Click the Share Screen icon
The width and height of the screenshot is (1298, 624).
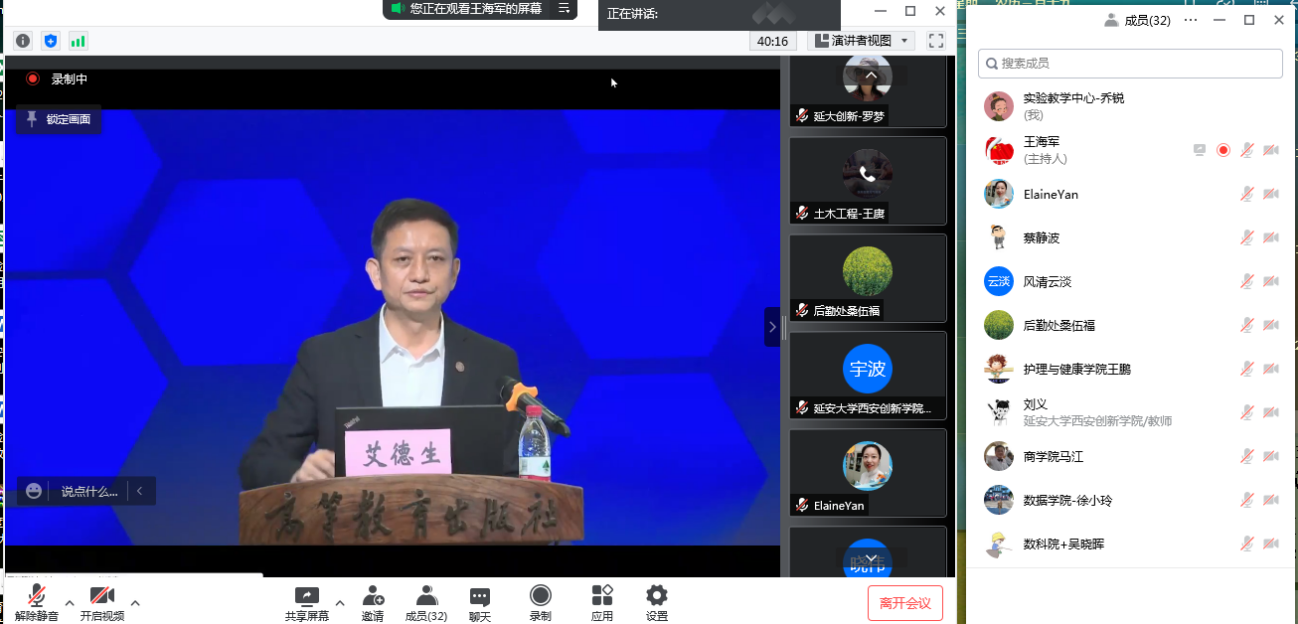click(x=306, y=603)
